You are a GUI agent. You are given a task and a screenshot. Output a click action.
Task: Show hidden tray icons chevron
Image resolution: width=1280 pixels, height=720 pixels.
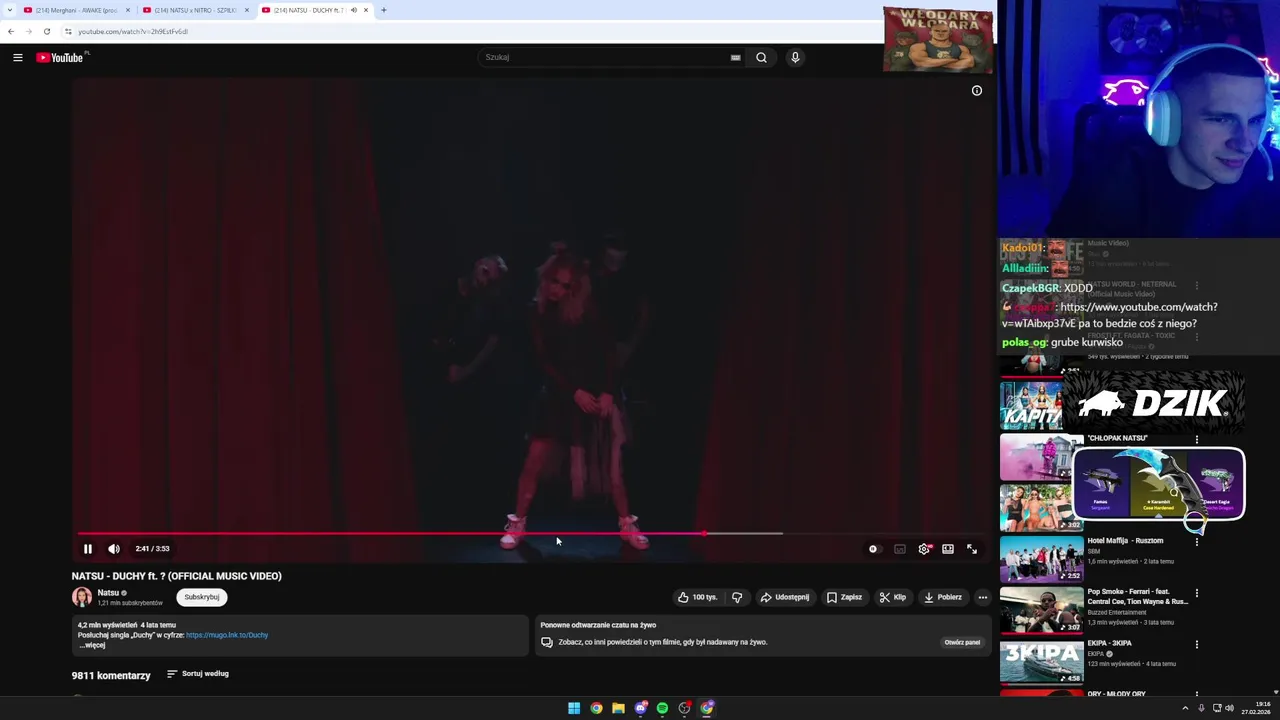pyautogui.click(x=1185, y=708)
